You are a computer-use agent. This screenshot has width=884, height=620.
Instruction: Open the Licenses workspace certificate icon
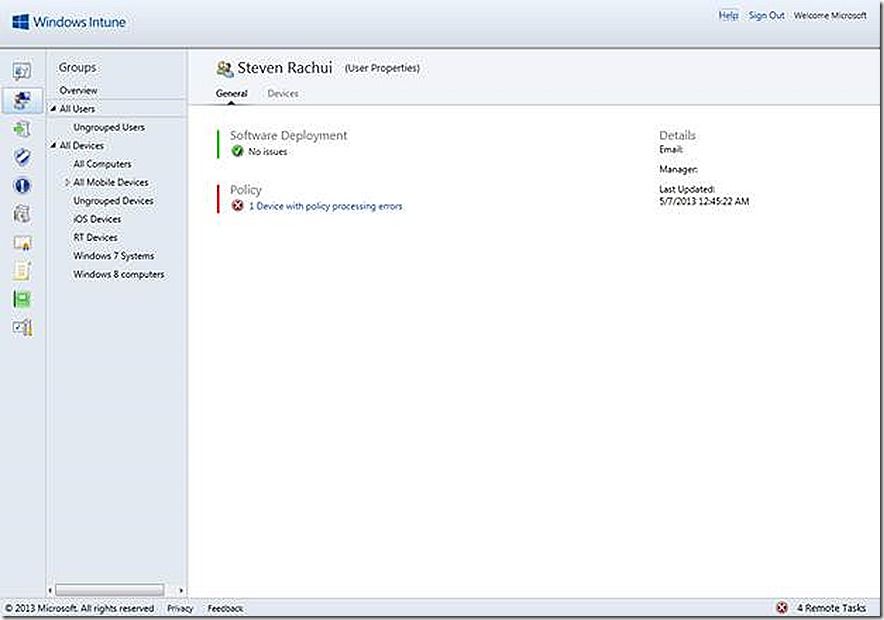coord(22,242)
